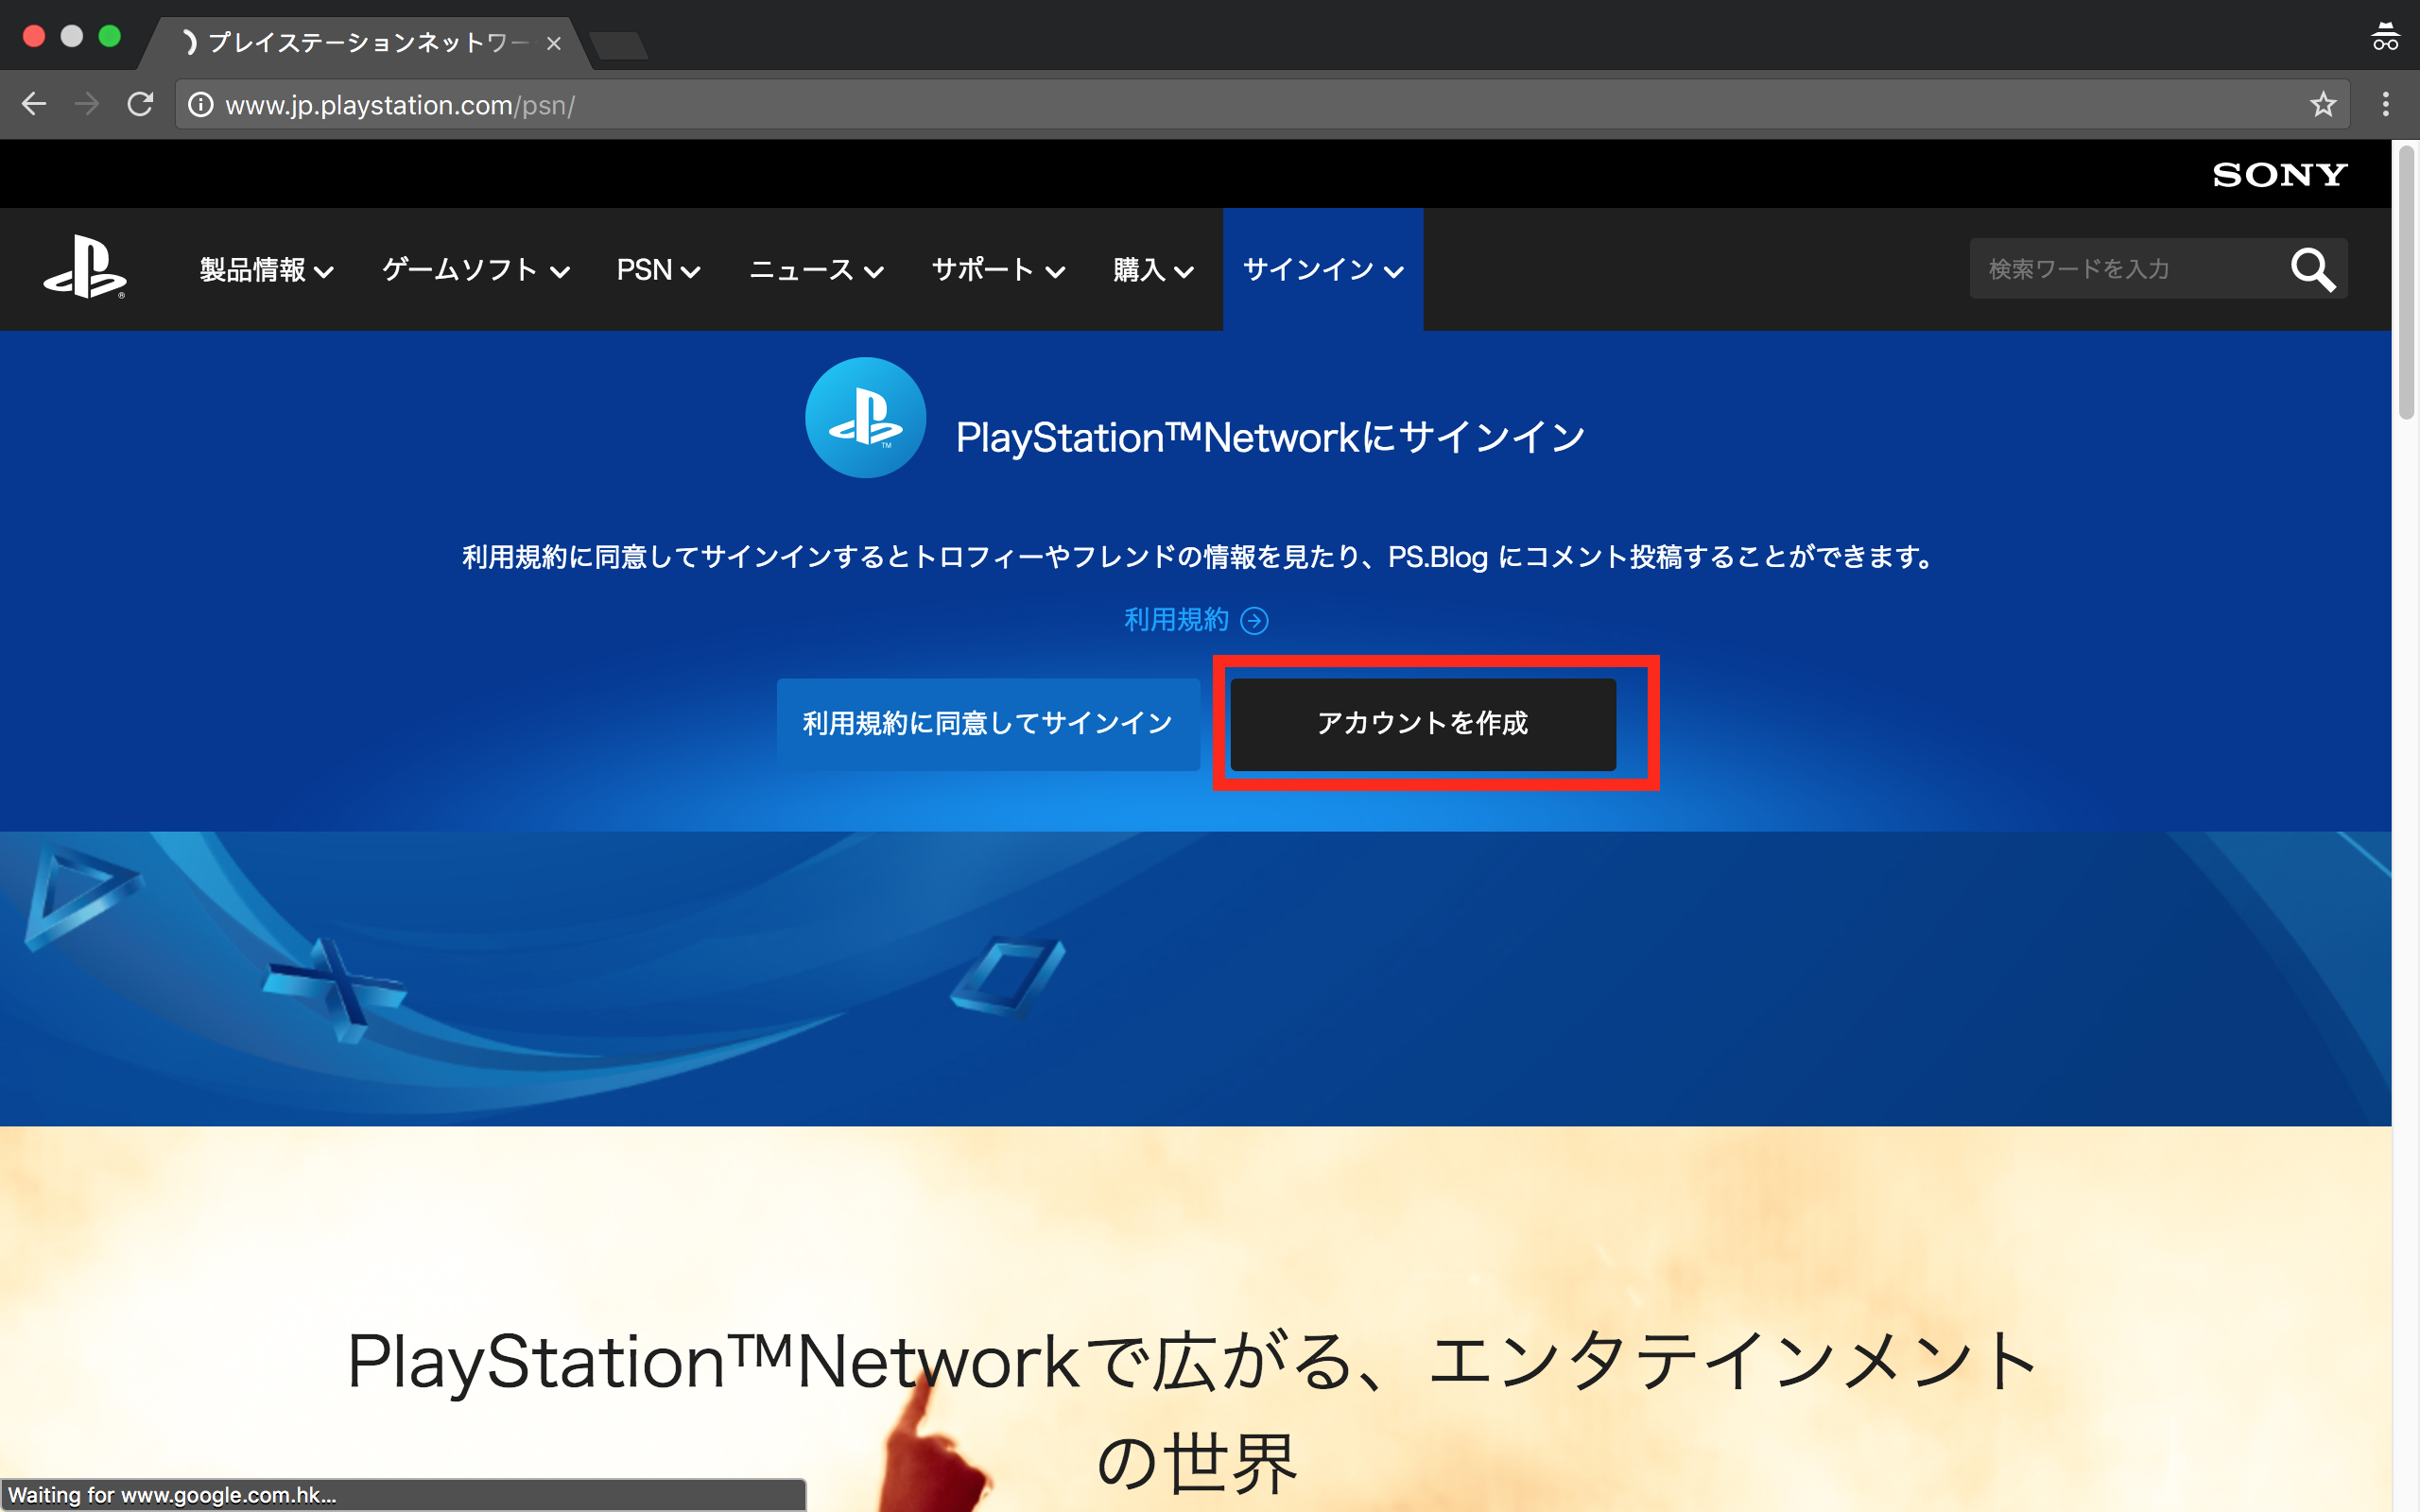This screenshot has width=2420, height=1512.
Task: Click the アカウントを作成 button
Action: (1423, 724)
